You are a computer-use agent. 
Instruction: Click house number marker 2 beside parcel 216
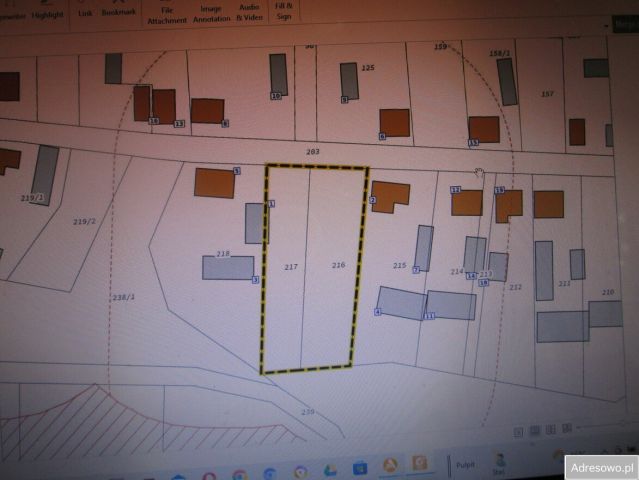pos(372,200)
